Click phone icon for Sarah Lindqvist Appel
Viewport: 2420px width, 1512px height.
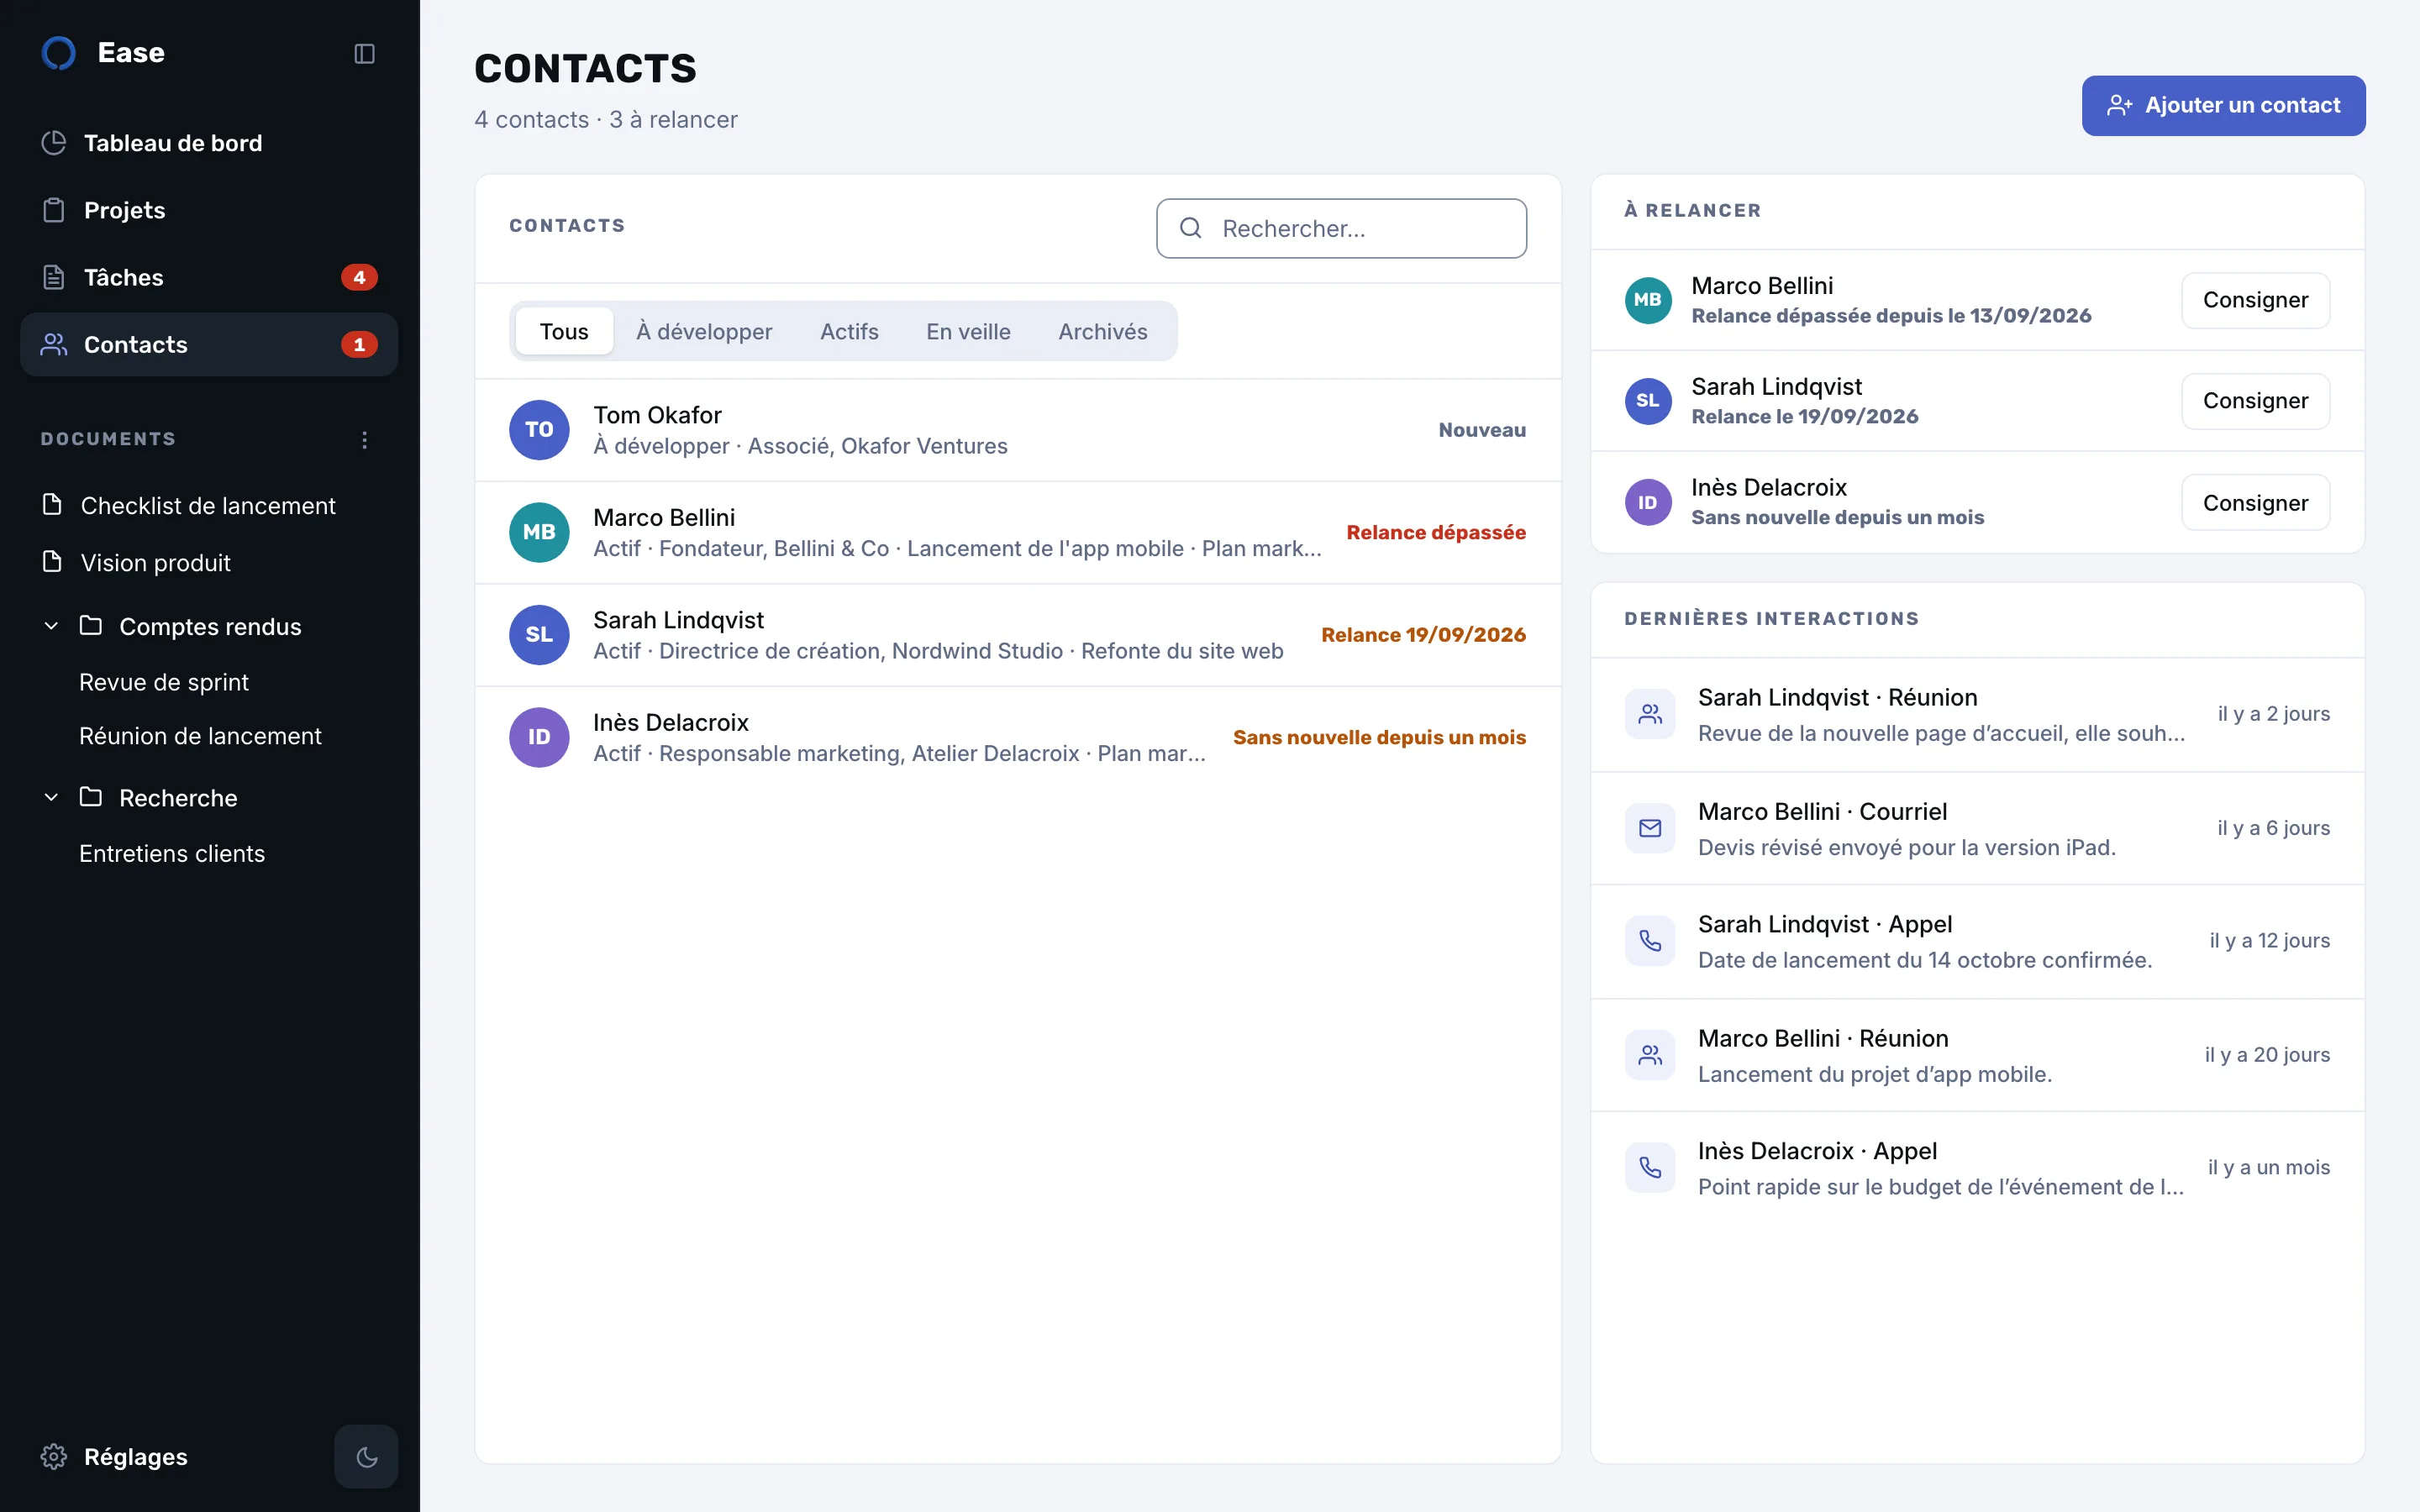[1650, 941]
